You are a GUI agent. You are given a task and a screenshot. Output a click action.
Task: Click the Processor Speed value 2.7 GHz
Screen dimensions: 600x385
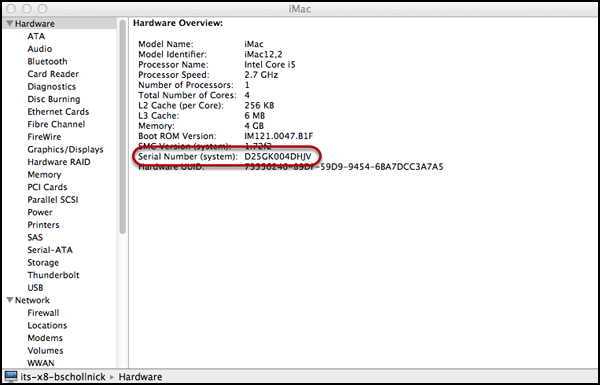[261, 75]
